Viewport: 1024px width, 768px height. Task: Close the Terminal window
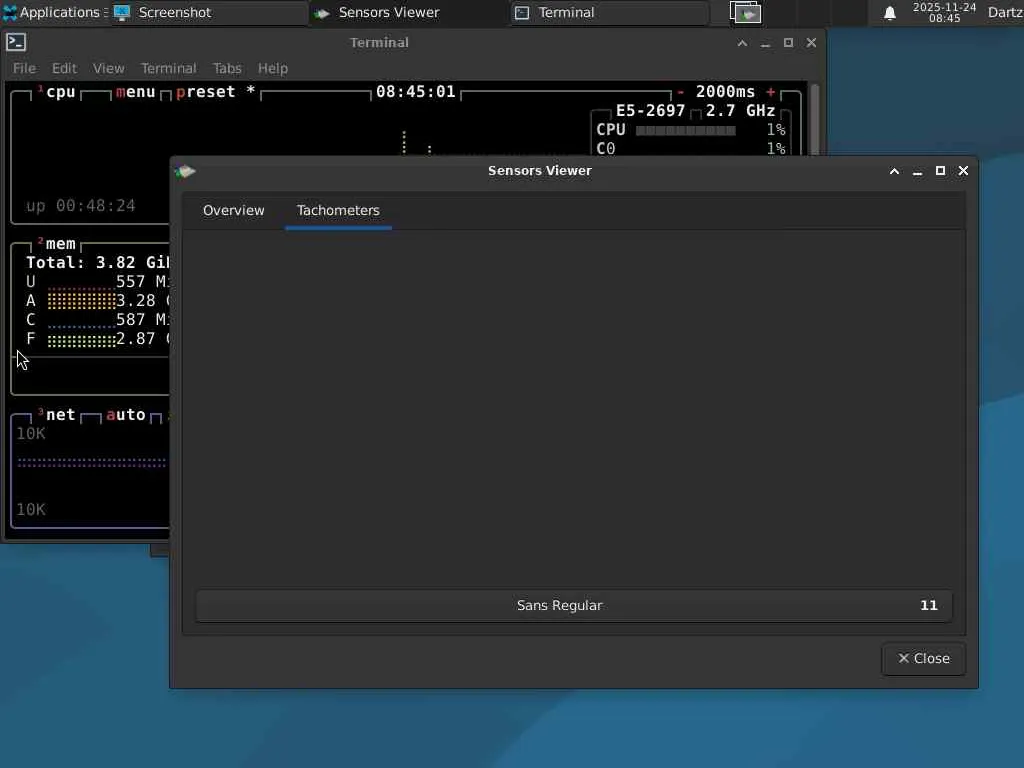click(x=811, y=43)
